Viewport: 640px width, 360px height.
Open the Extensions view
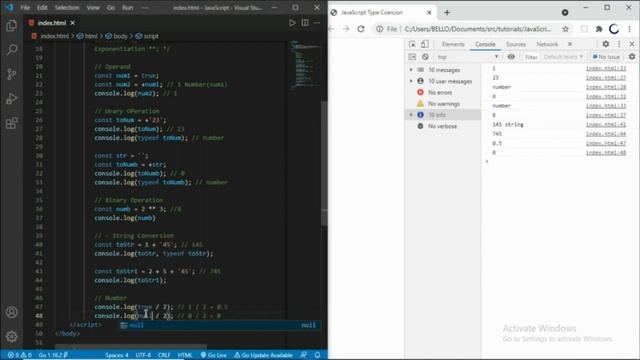point(11,122)
